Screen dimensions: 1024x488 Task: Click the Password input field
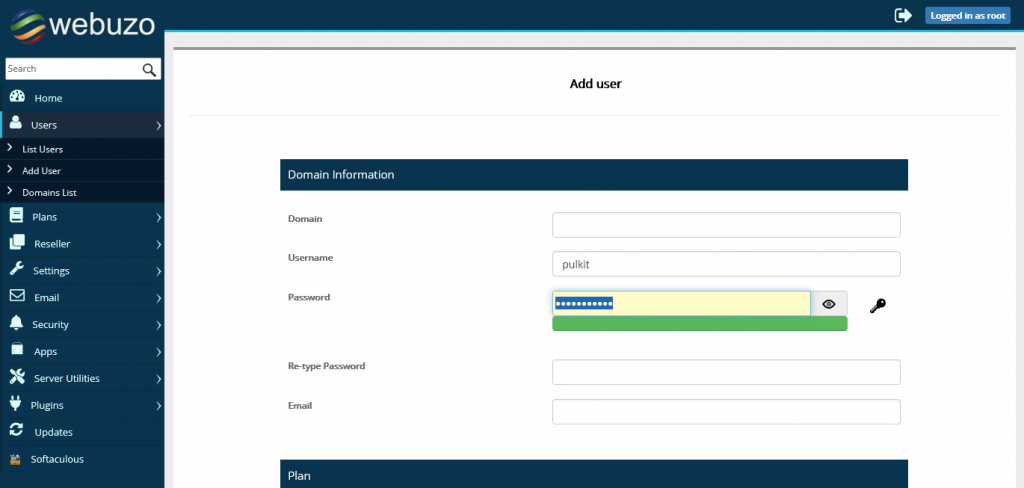(x=681, y=304)
